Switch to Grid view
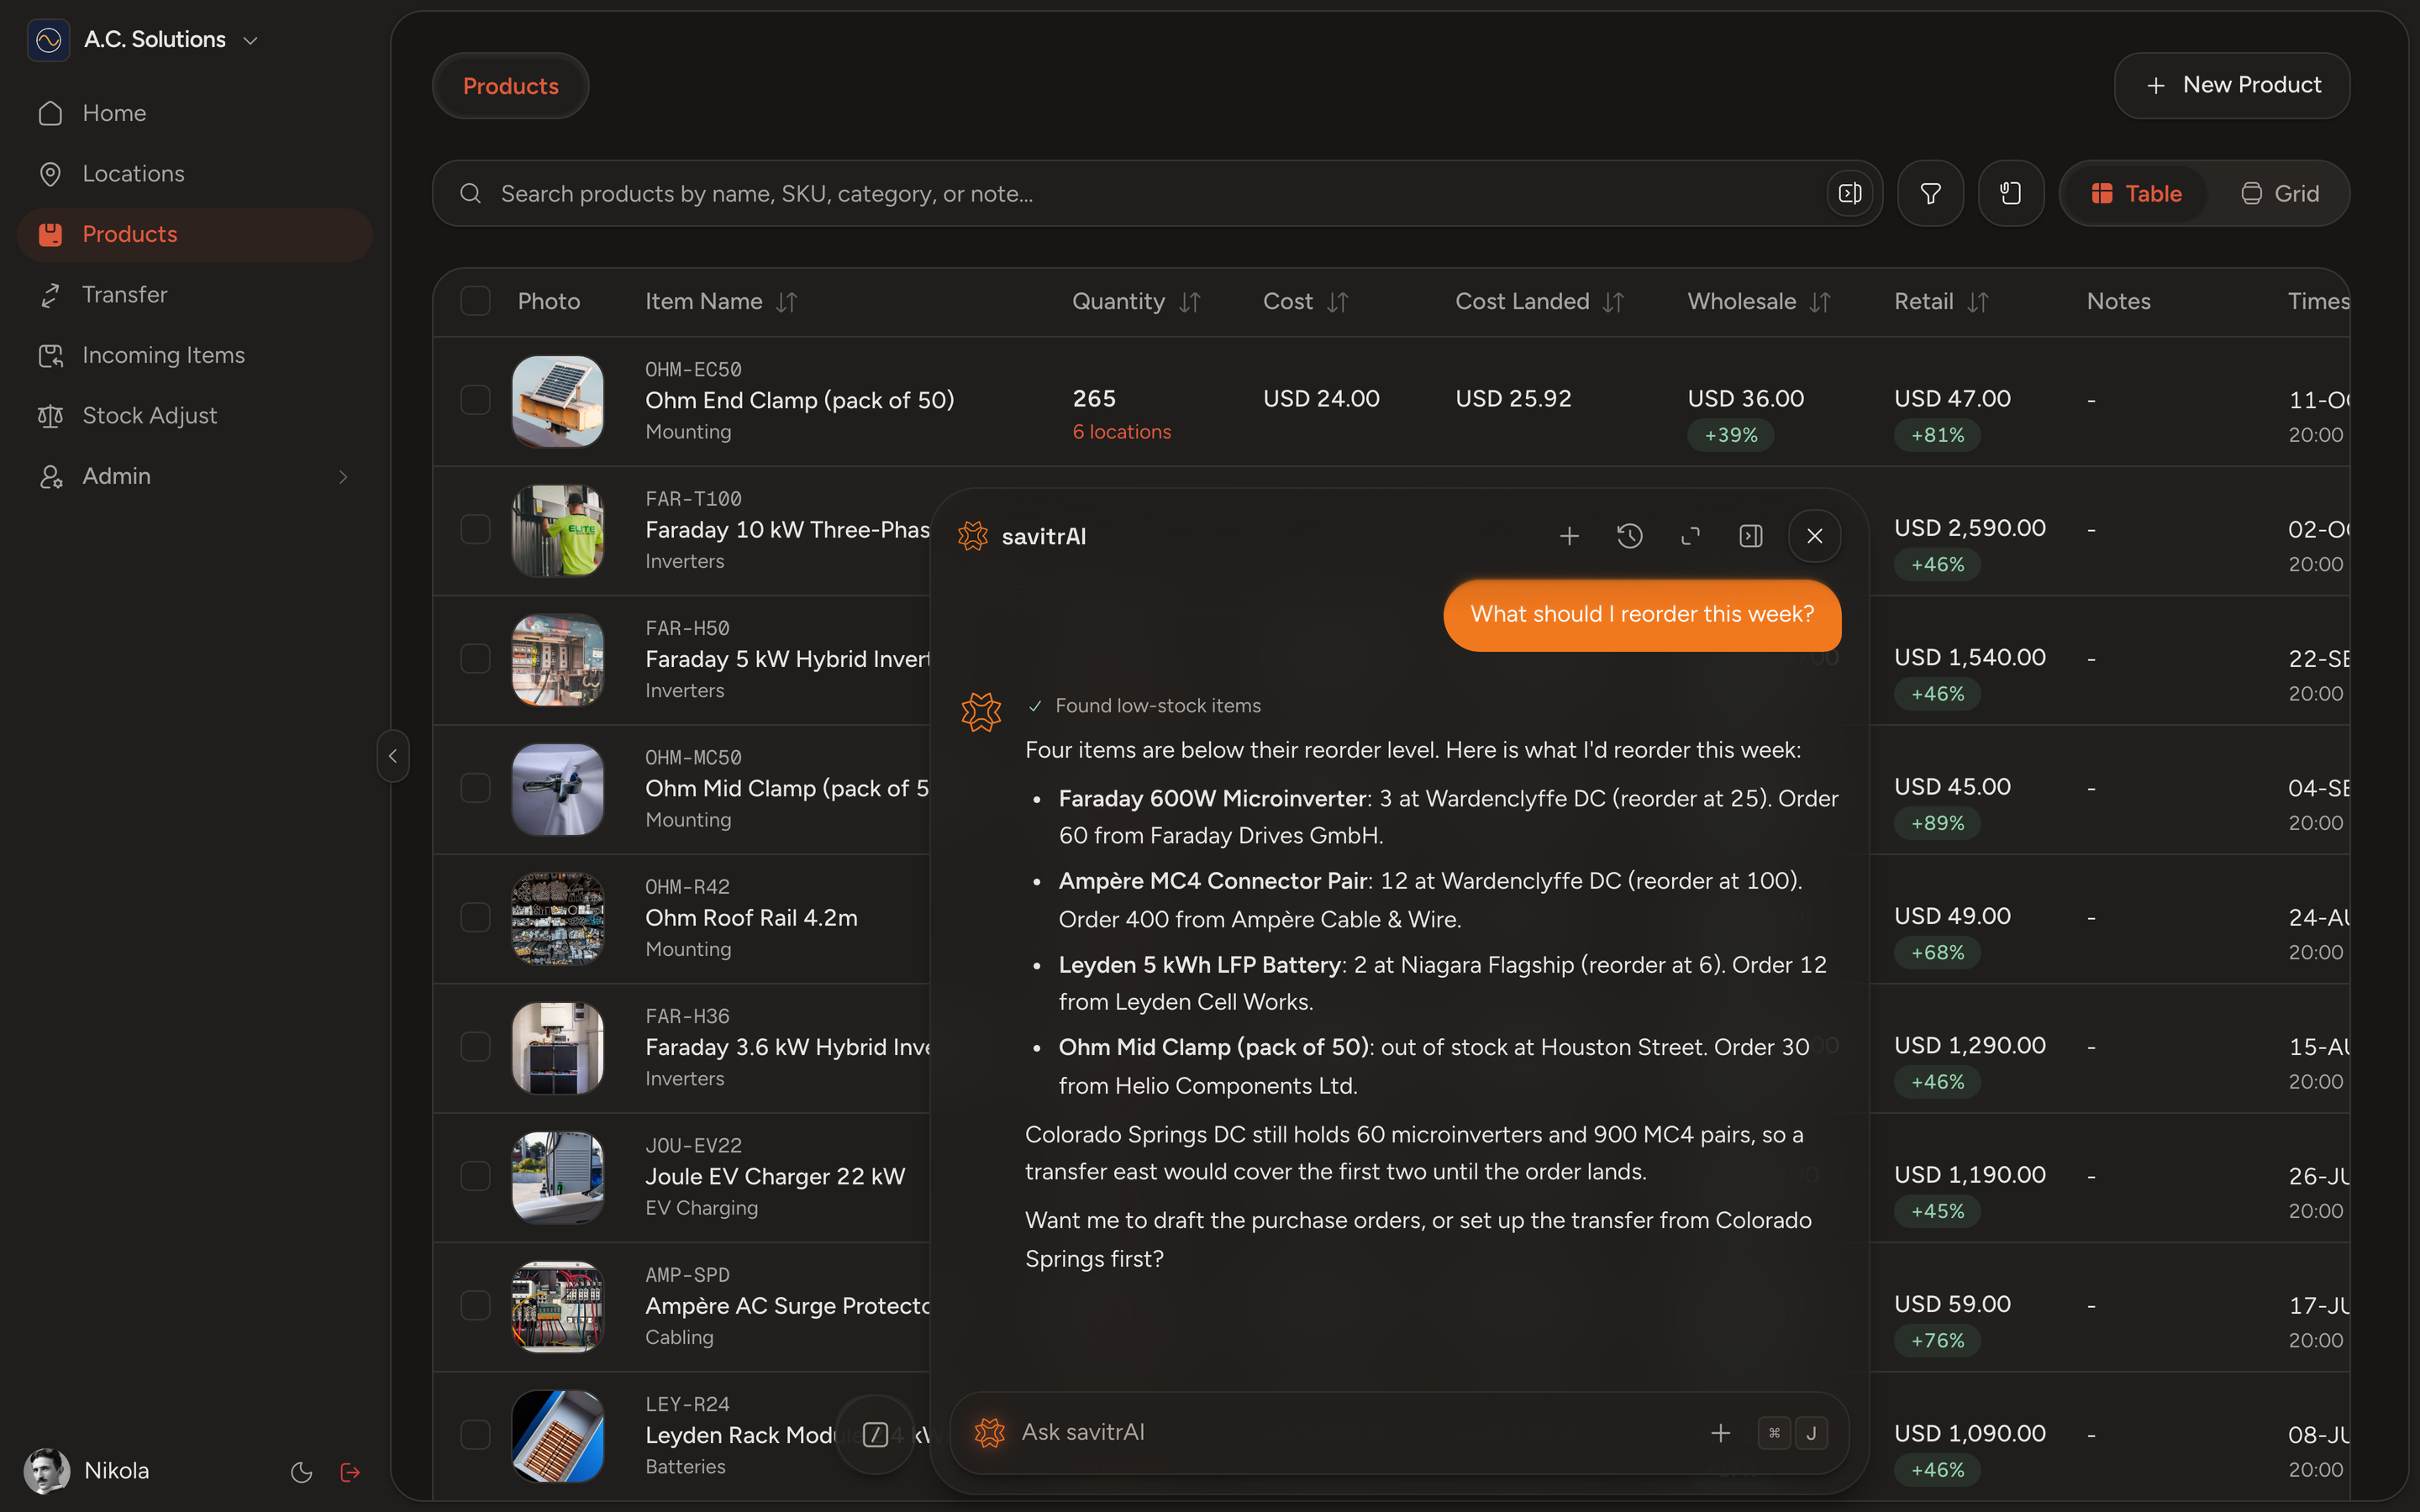Viewport: 2420px width, 1512px height. pos(2279,193)
